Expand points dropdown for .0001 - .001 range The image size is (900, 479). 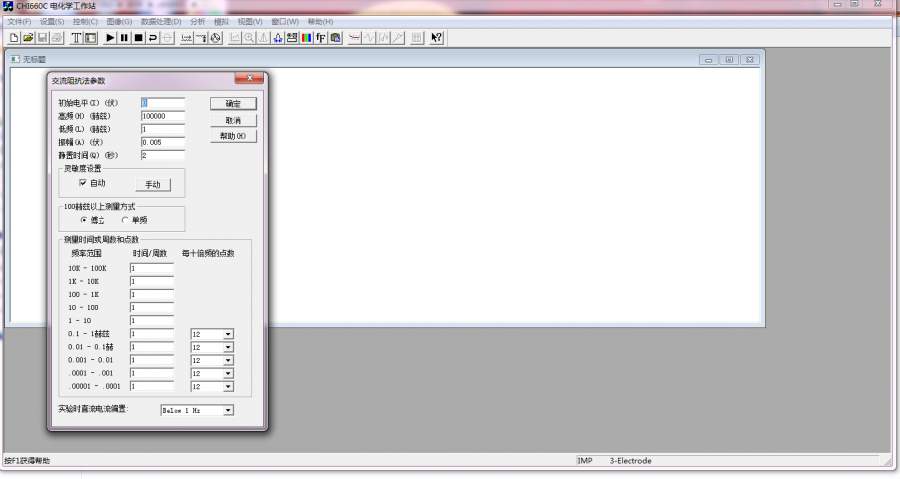228,374
